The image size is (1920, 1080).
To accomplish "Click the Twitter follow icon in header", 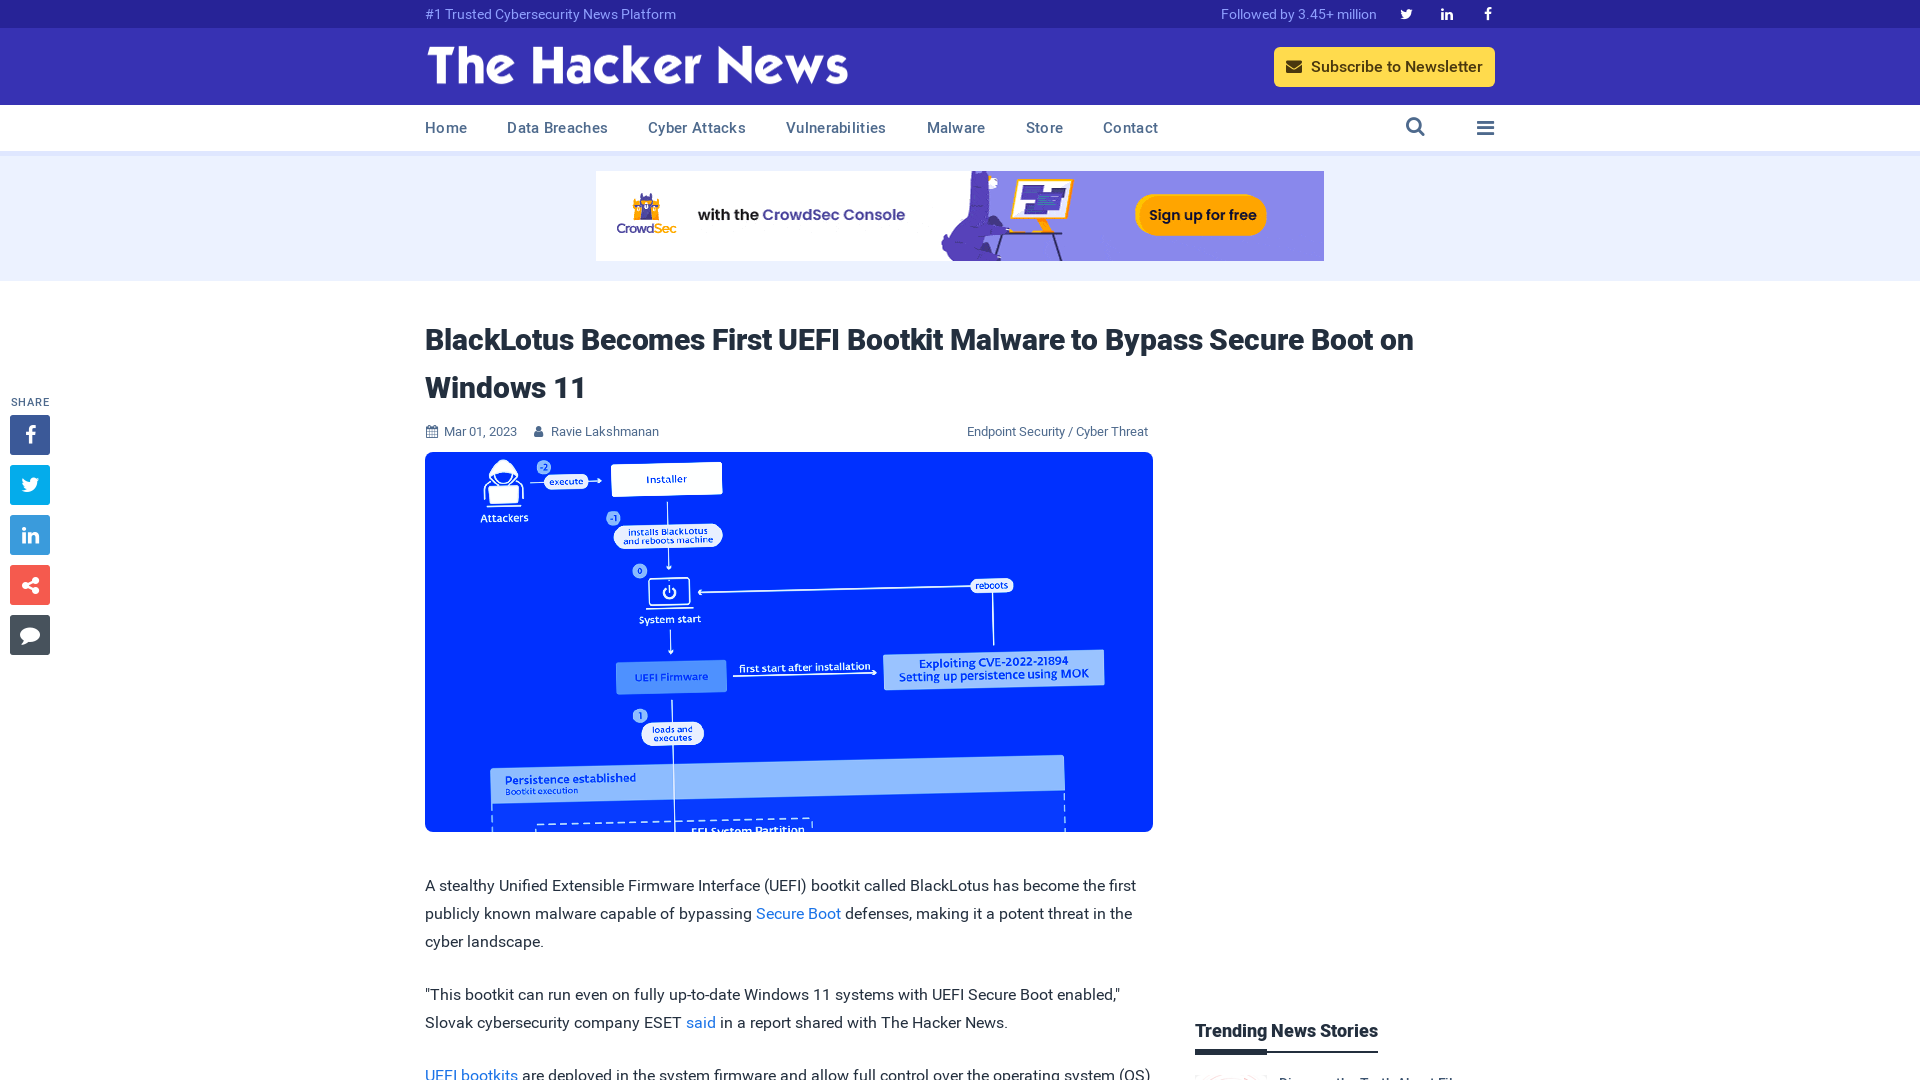I will pyautogui.click(x=1406, y=13).
